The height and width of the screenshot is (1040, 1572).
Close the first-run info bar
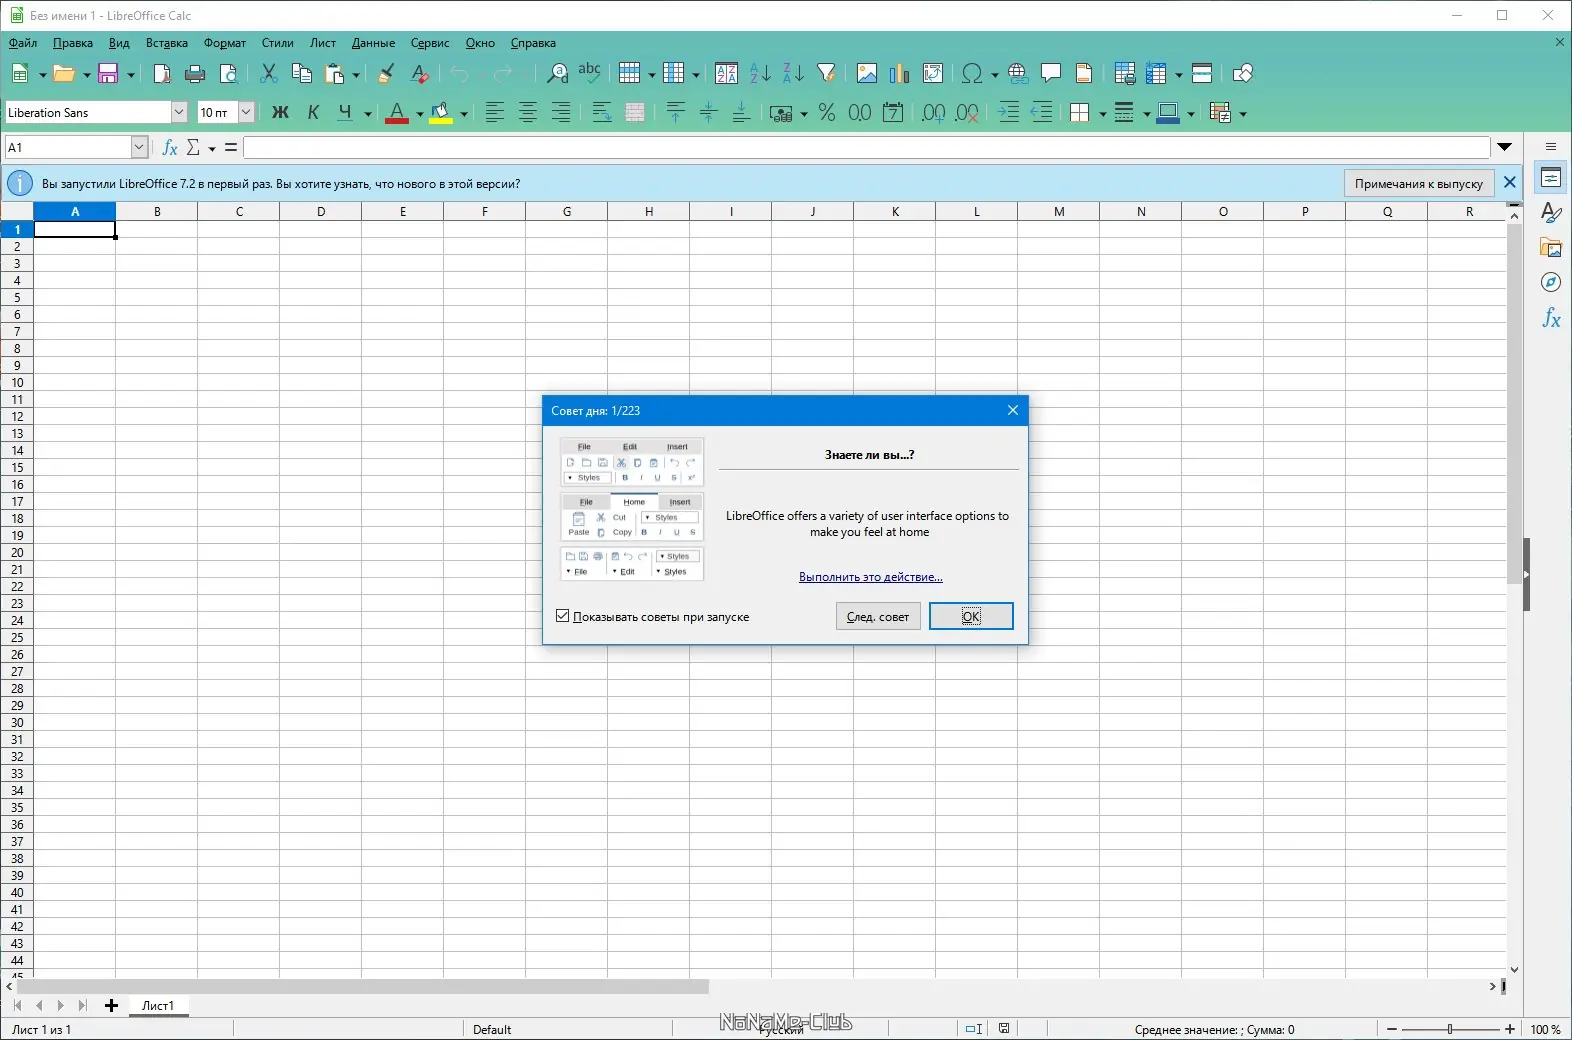point(1510,183)
